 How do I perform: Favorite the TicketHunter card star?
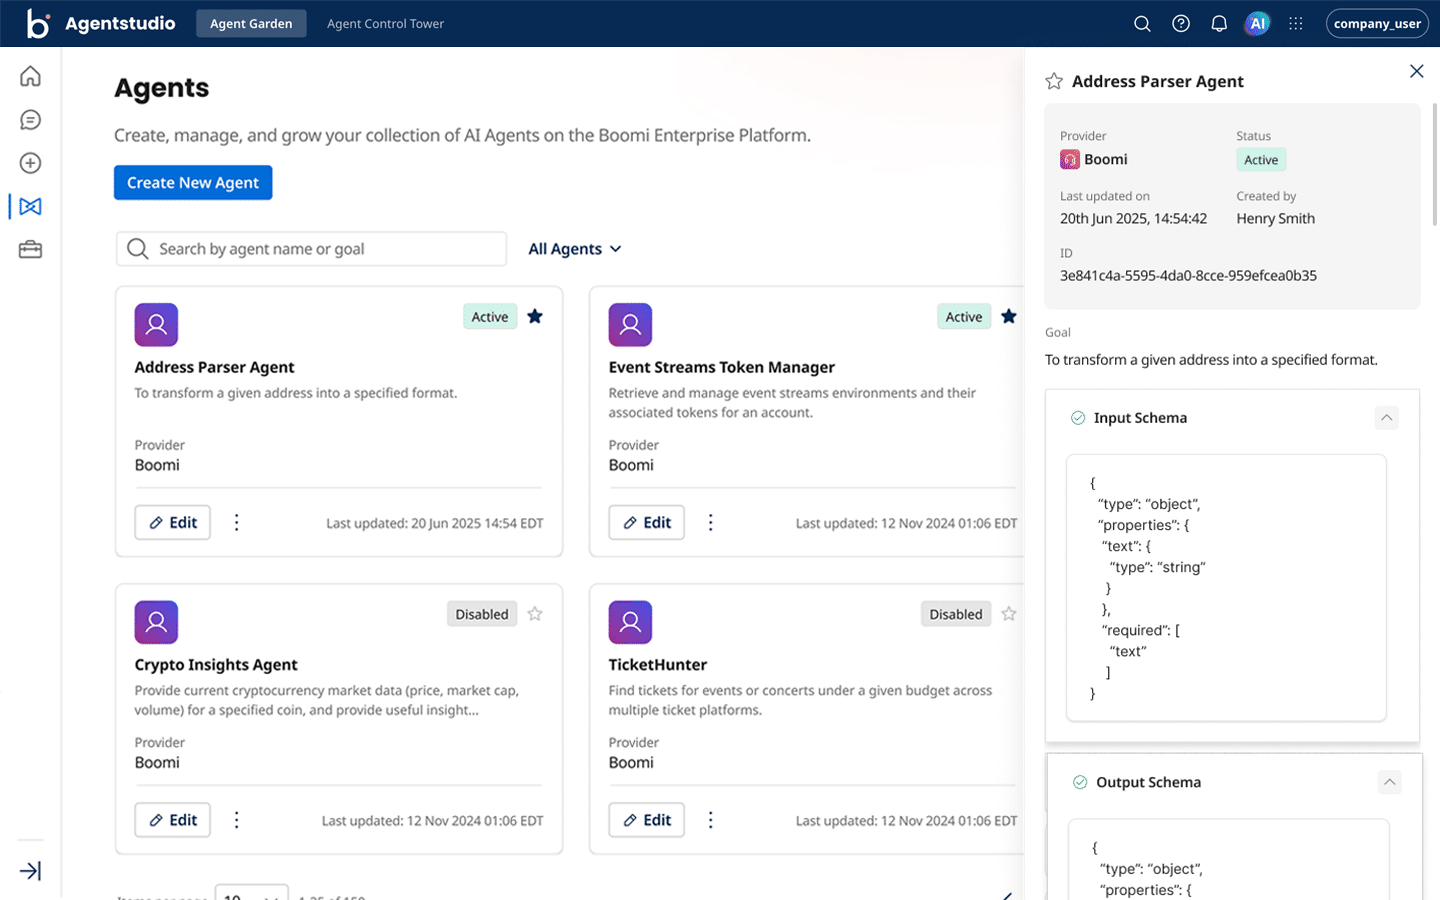tap(1009, 614)
